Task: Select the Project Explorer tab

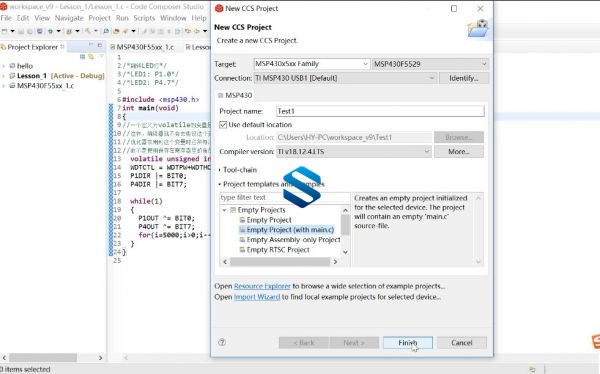Action: [33, 47]
